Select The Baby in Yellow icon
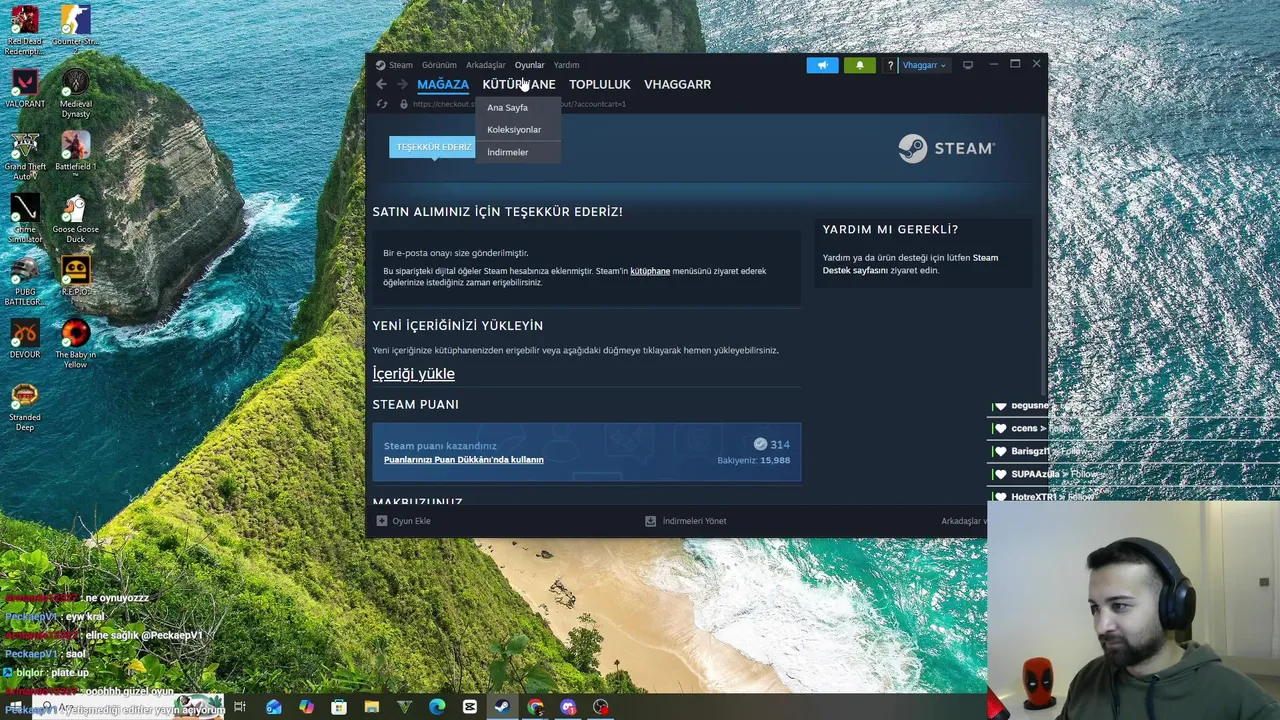Screen dimensions: 1280x720 75,344
